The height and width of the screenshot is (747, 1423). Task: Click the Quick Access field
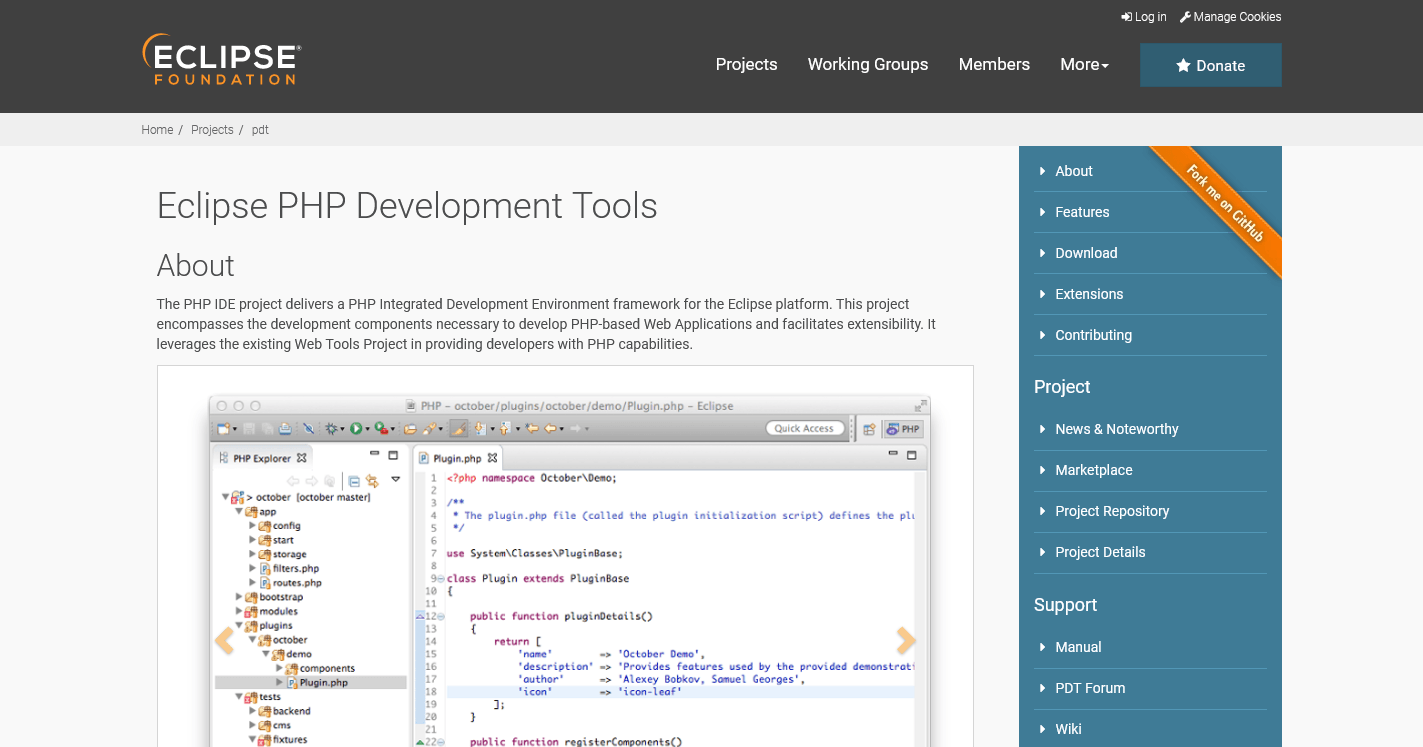point(805,427)
